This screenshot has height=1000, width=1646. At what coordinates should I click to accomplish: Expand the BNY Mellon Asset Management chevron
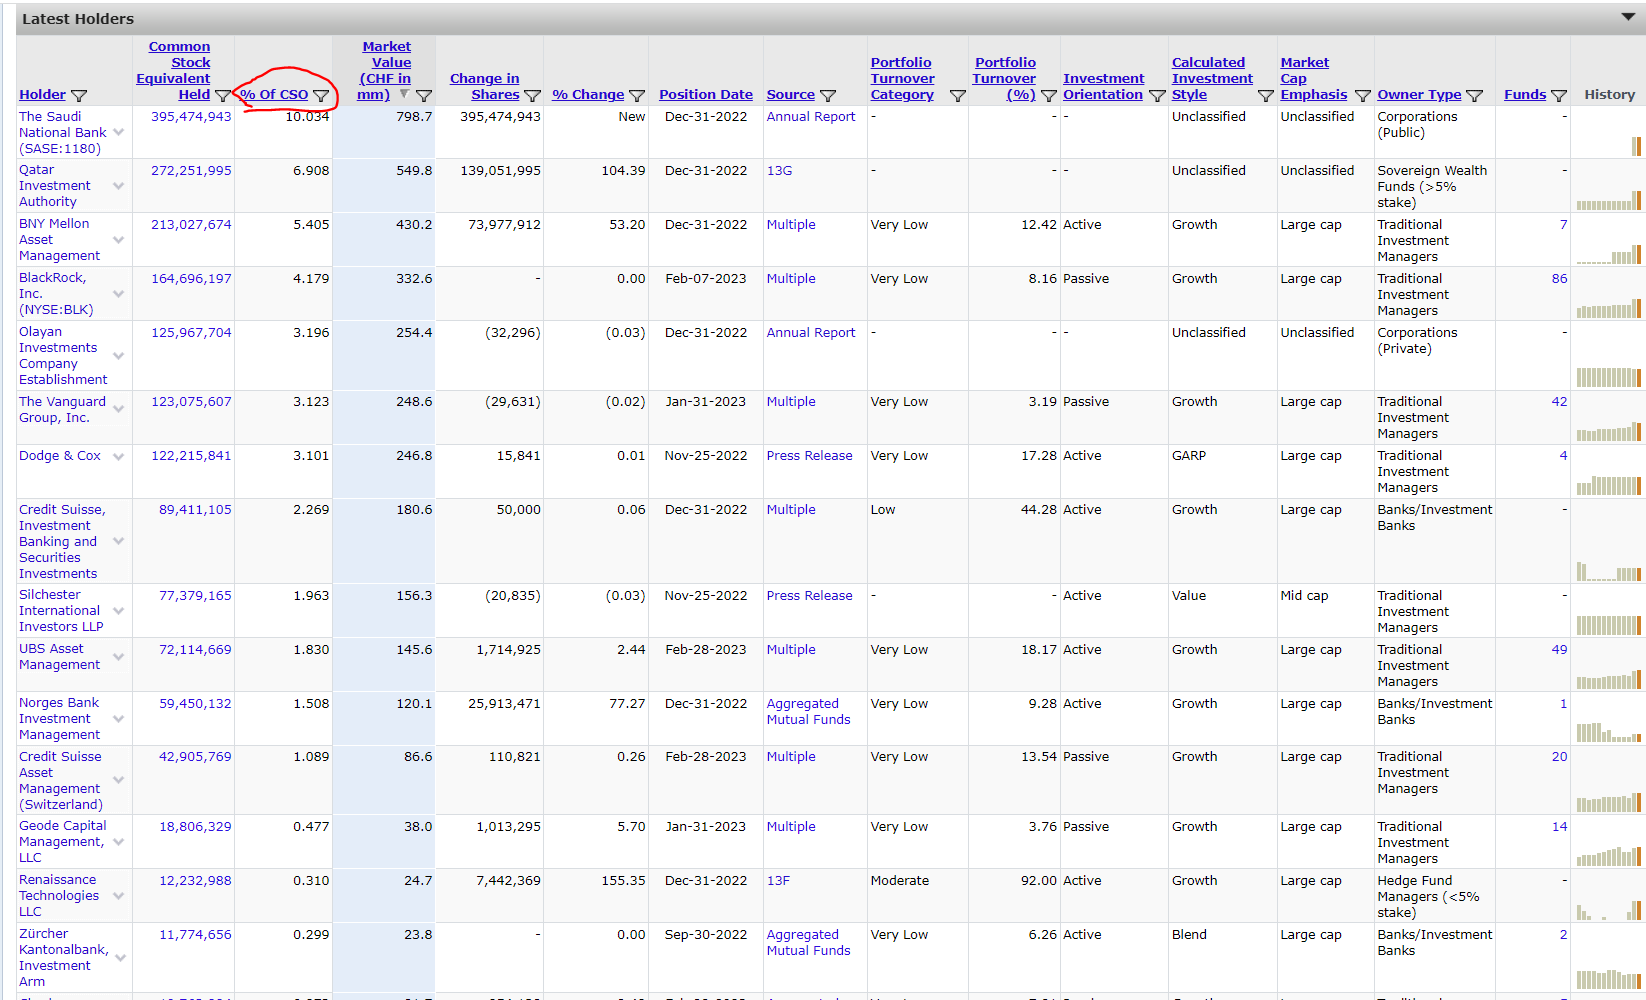pyautogui.click(x=119, y=240)
